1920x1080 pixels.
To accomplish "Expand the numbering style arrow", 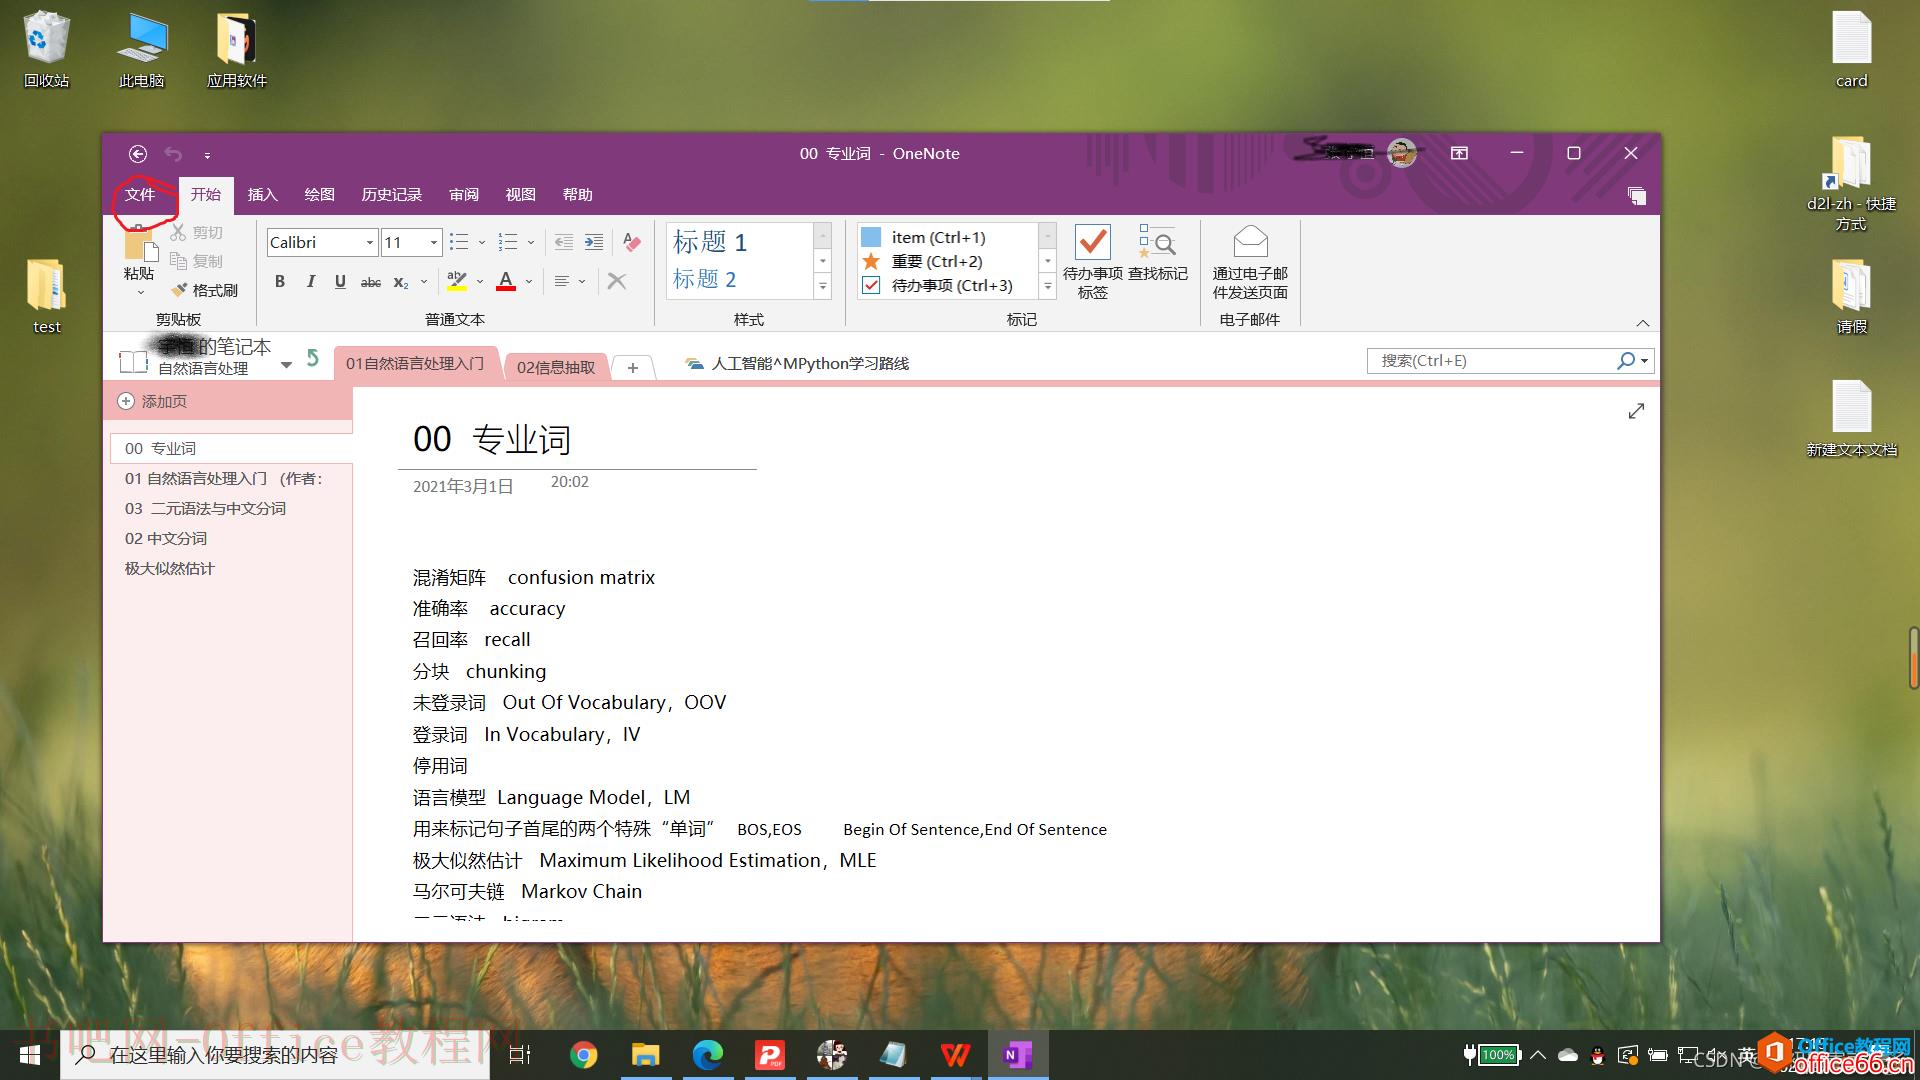I will [531, 242].
